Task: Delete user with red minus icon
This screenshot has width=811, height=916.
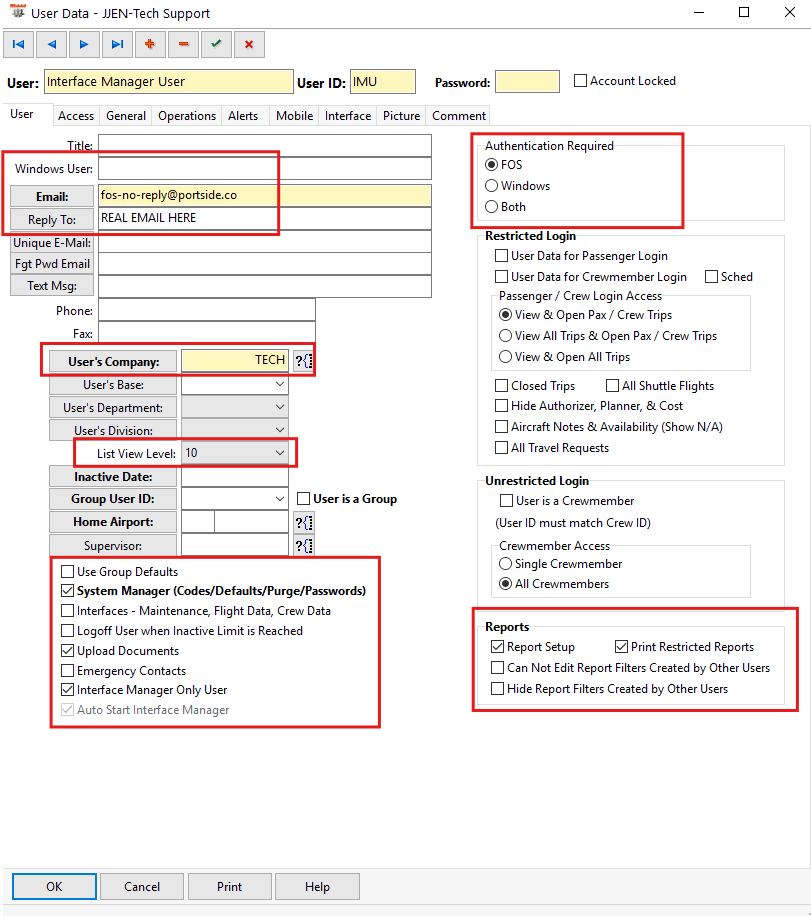Action: [x=183, y=44]
